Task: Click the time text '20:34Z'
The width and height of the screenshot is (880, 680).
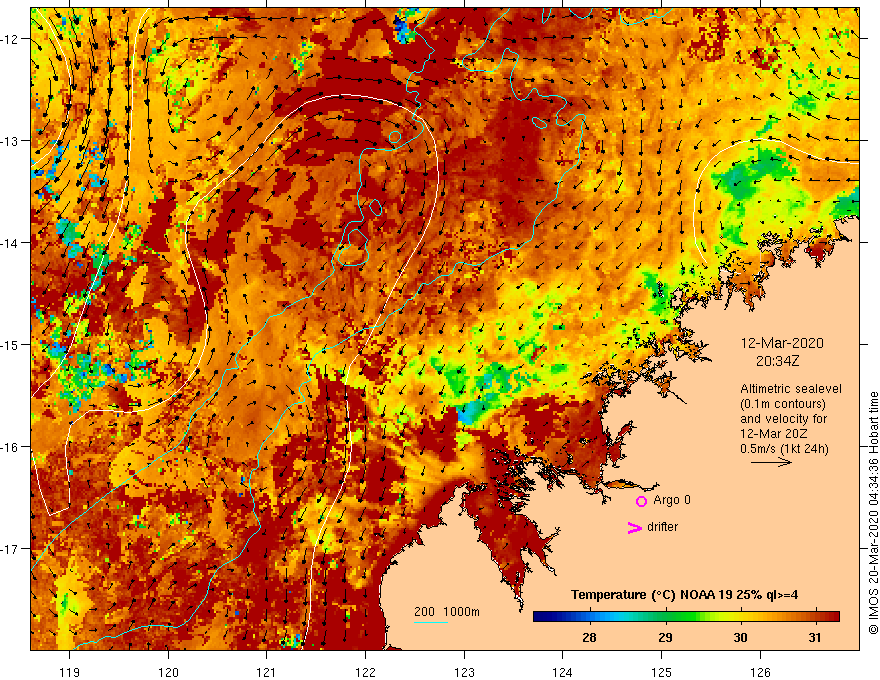Action: 777,361
